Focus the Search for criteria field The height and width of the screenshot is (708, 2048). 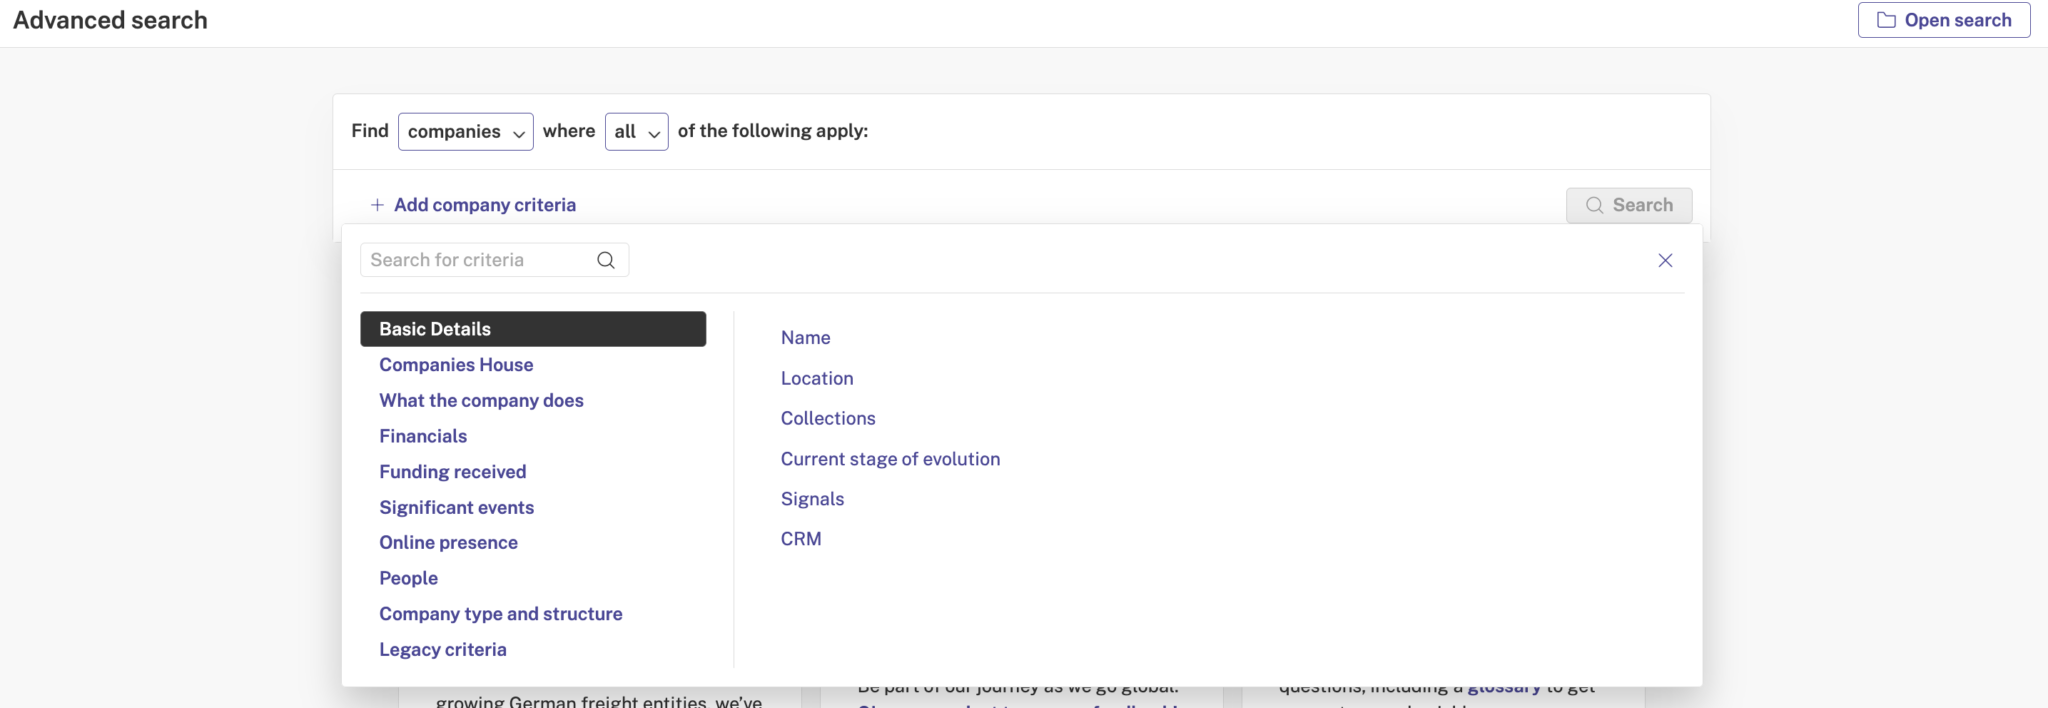point(480,260)
